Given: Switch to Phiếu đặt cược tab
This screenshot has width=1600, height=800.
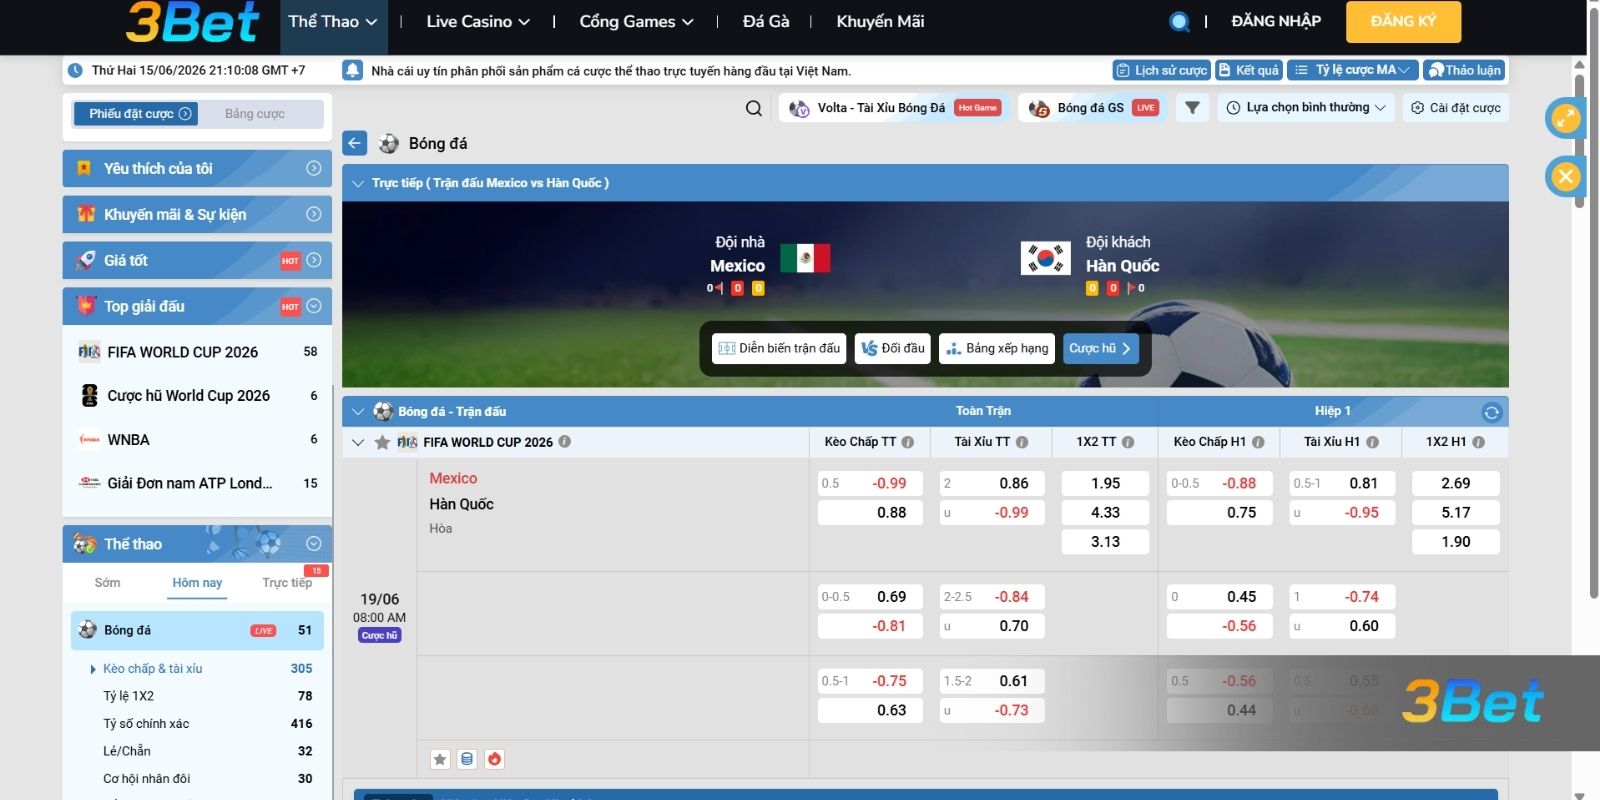Looking at the screenshot, I should click(135, 113).
